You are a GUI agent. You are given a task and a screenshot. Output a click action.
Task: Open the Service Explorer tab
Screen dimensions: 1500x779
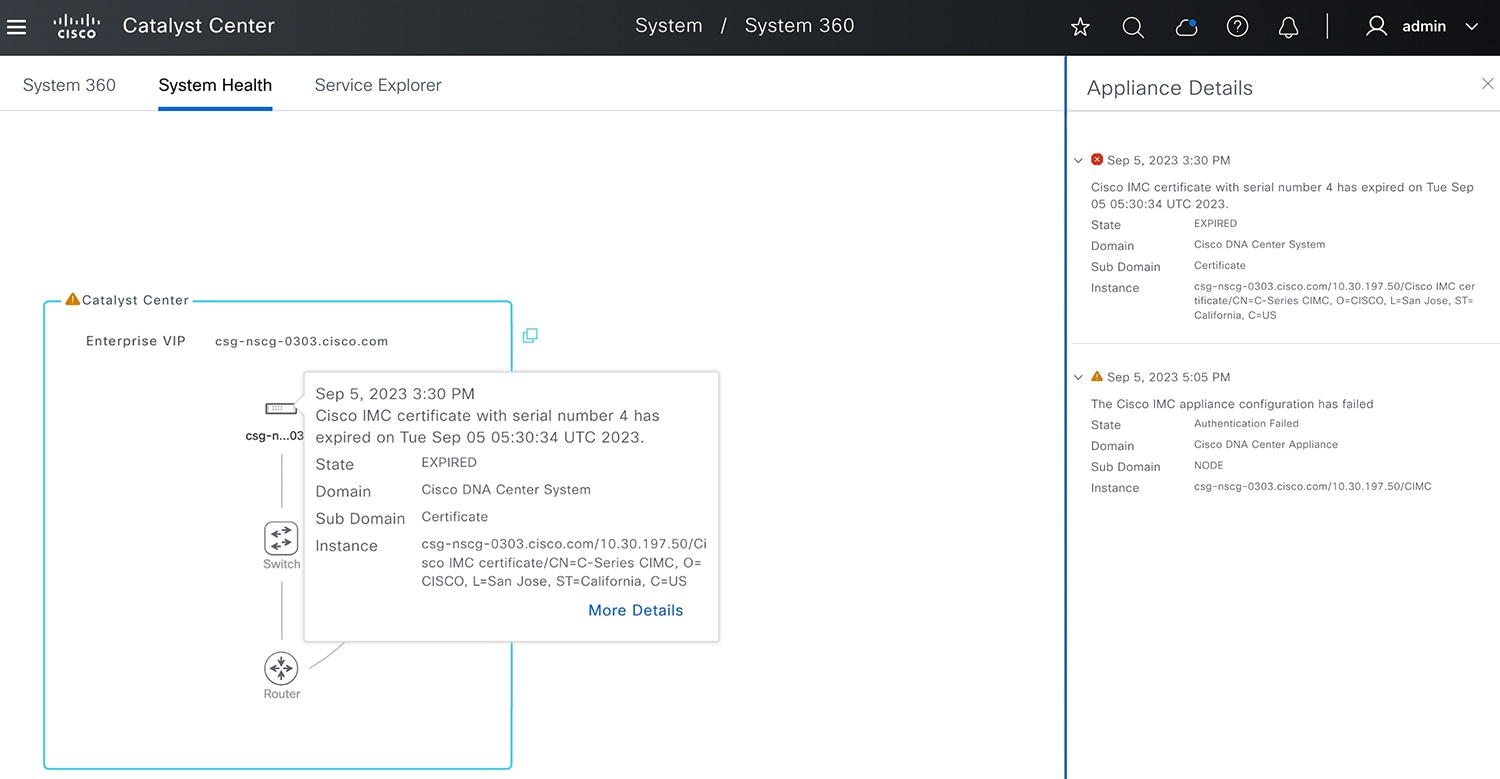click(x=378, y=85)
